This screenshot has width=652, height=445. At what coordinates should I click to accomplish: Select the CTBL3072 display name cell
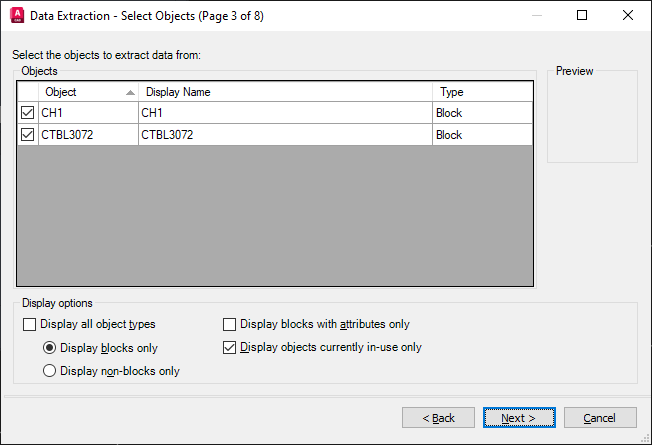pyautogui.click(x=285, y=134)
